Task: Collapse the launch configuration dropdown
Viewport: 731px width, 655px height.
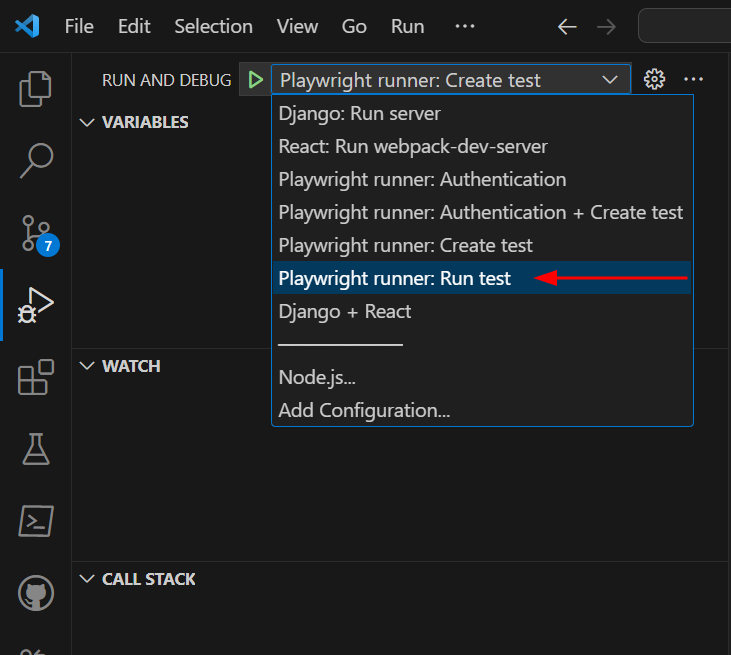Action: 451,80
